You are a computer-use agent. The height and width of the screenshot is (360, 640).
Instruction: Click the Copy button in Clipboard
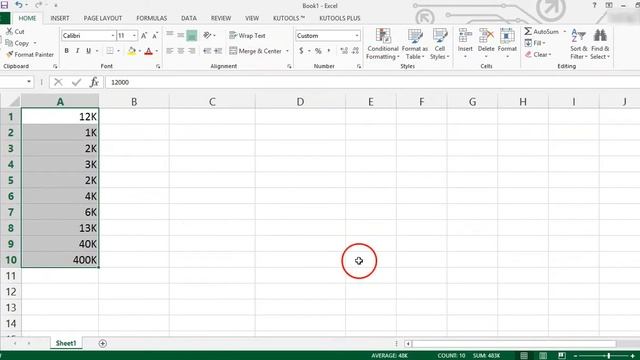17,43
